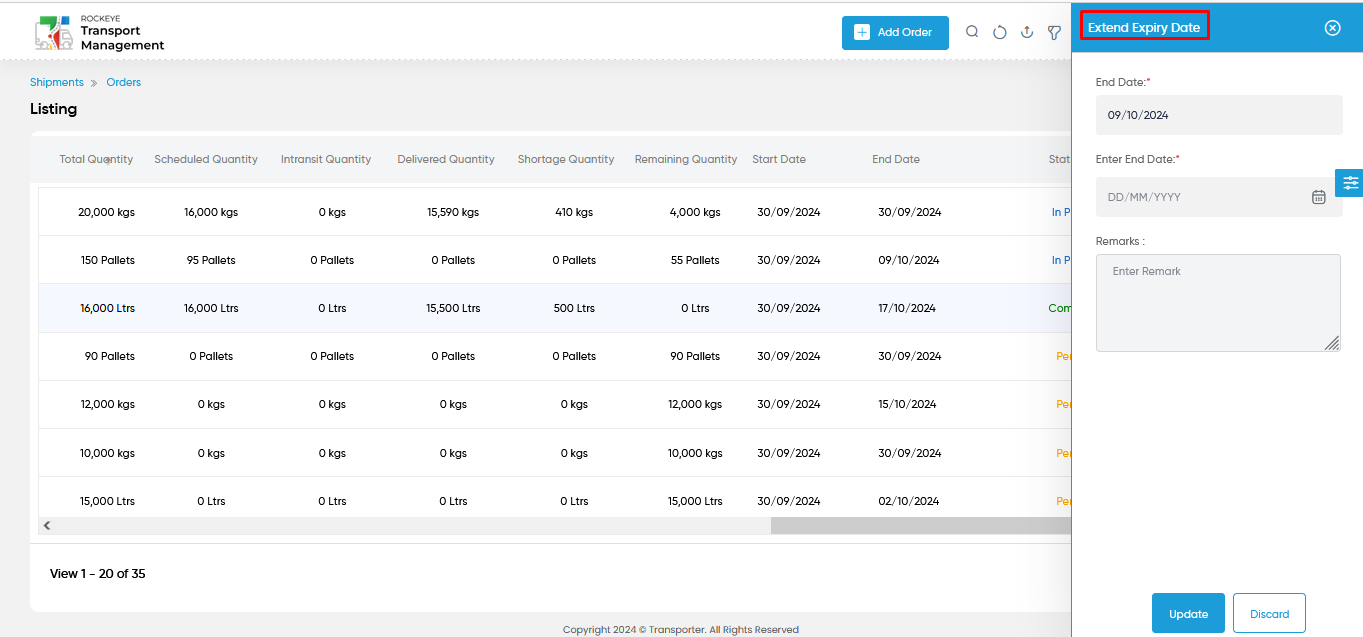
Task: Open calendar picker for Enter End Date
Action: [x=1319, y=197]
